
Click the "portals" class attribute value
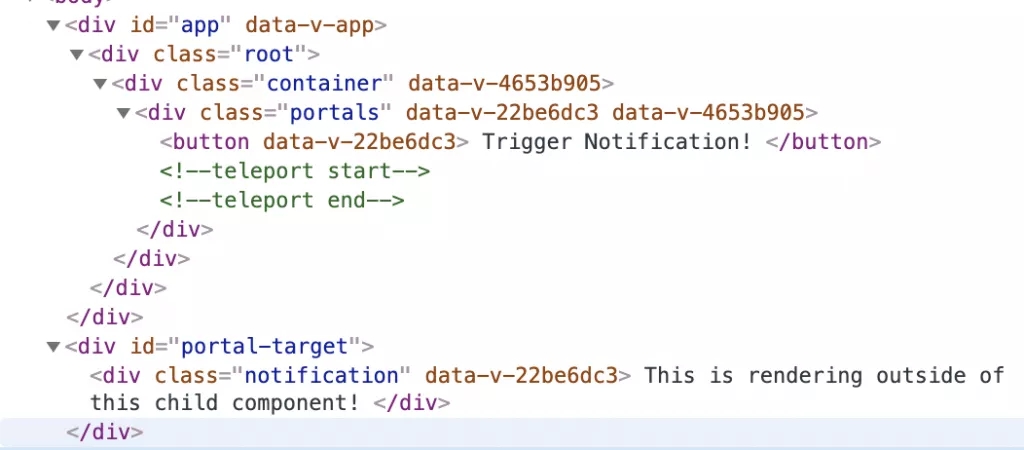click(x=335, y=113)
